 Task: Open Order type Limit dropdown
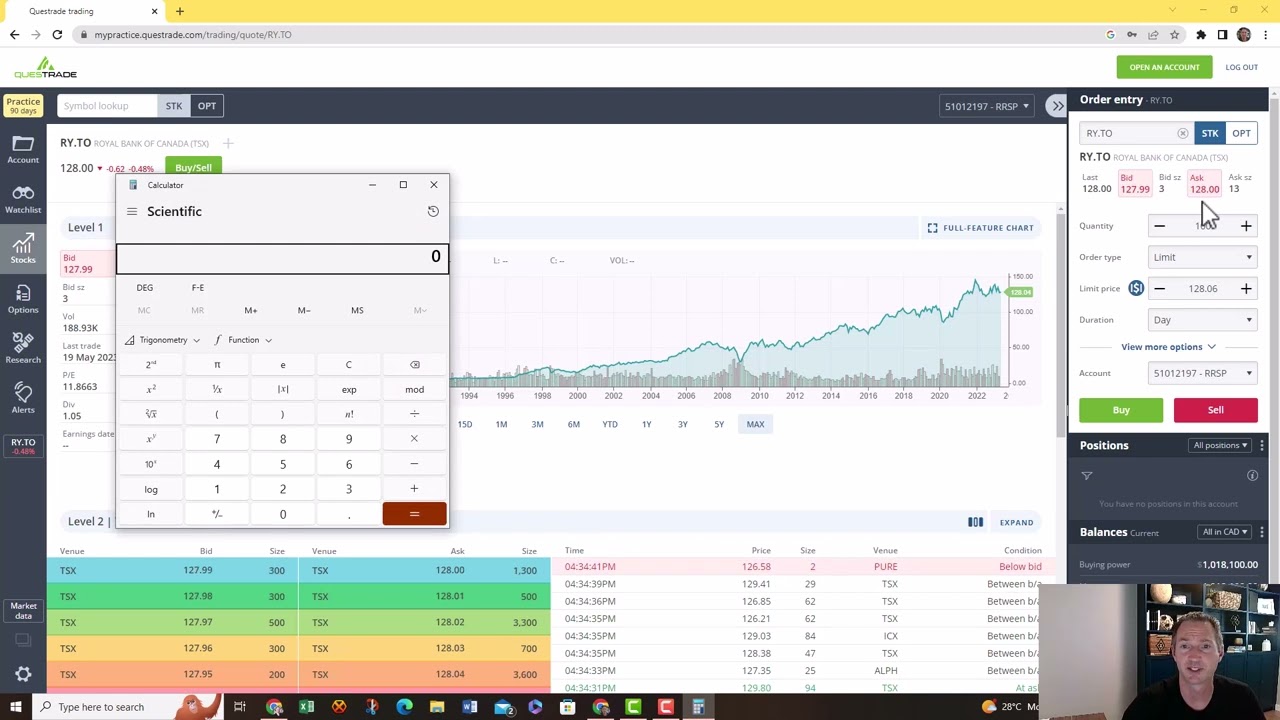point(1202,257)
